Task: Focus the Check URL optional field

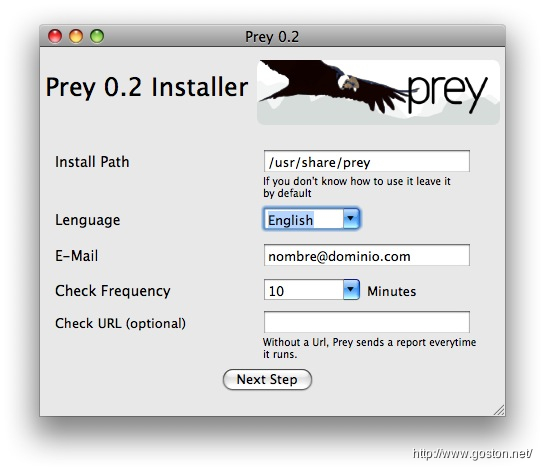Action: (x=367, y=322)
